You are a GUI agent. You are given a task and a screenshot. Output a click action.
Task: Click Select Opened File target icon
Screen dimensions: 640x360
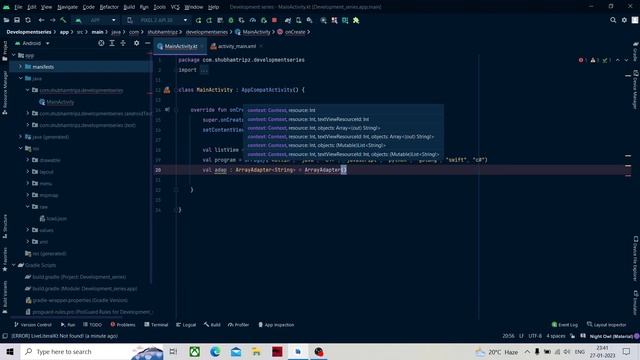[x=101, y=43]
